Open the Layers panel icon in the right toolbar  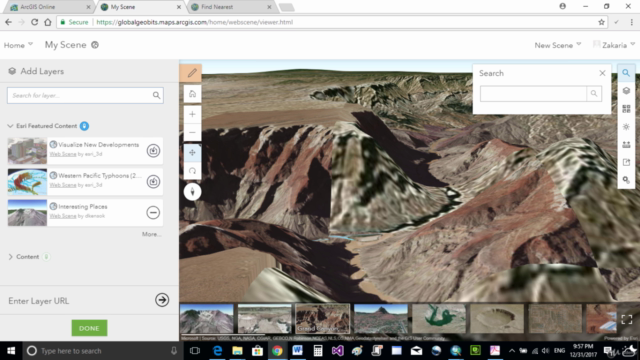point(626,91)
